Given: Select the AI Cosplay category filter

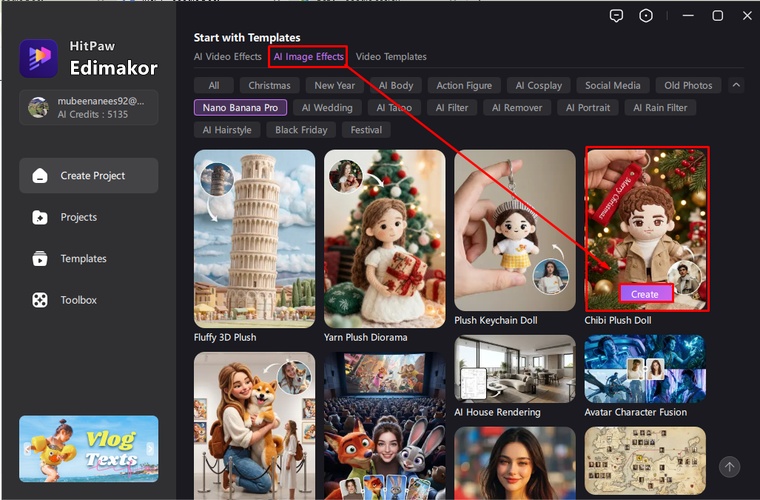Looking at the screenshot, I should point(538,85).
